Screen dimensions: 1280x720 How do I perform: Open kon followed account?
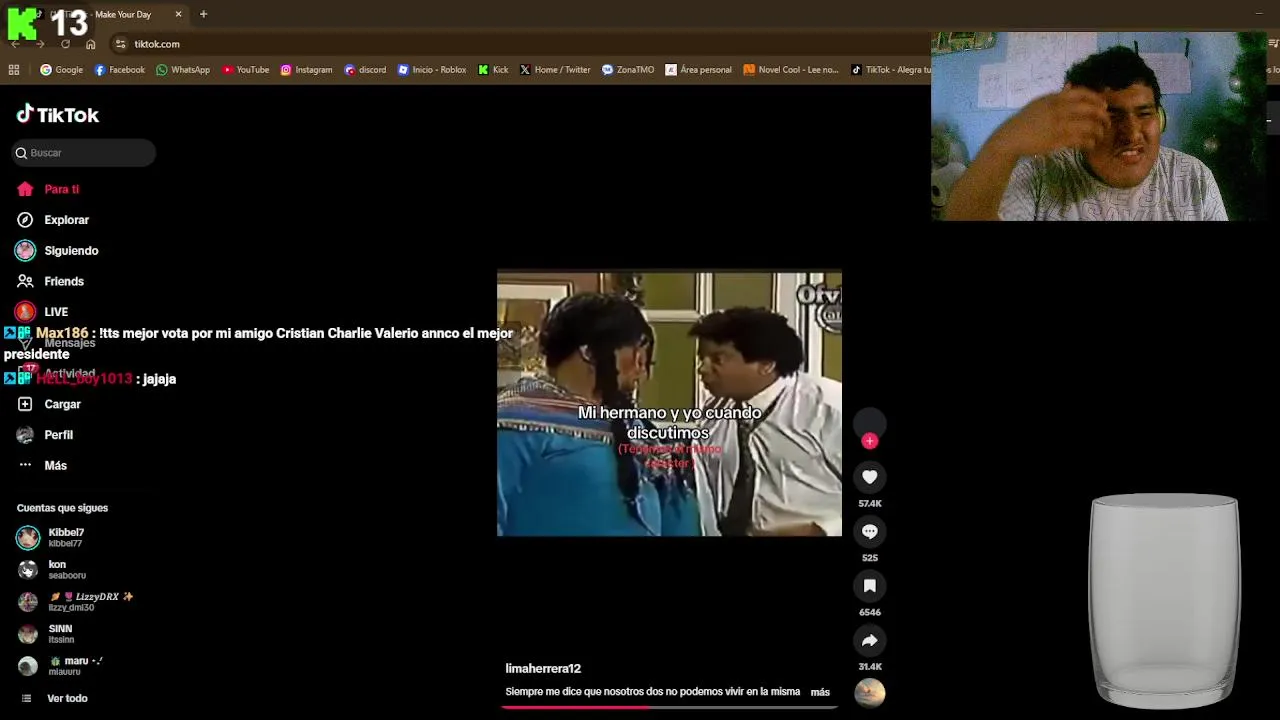(50, 570)
